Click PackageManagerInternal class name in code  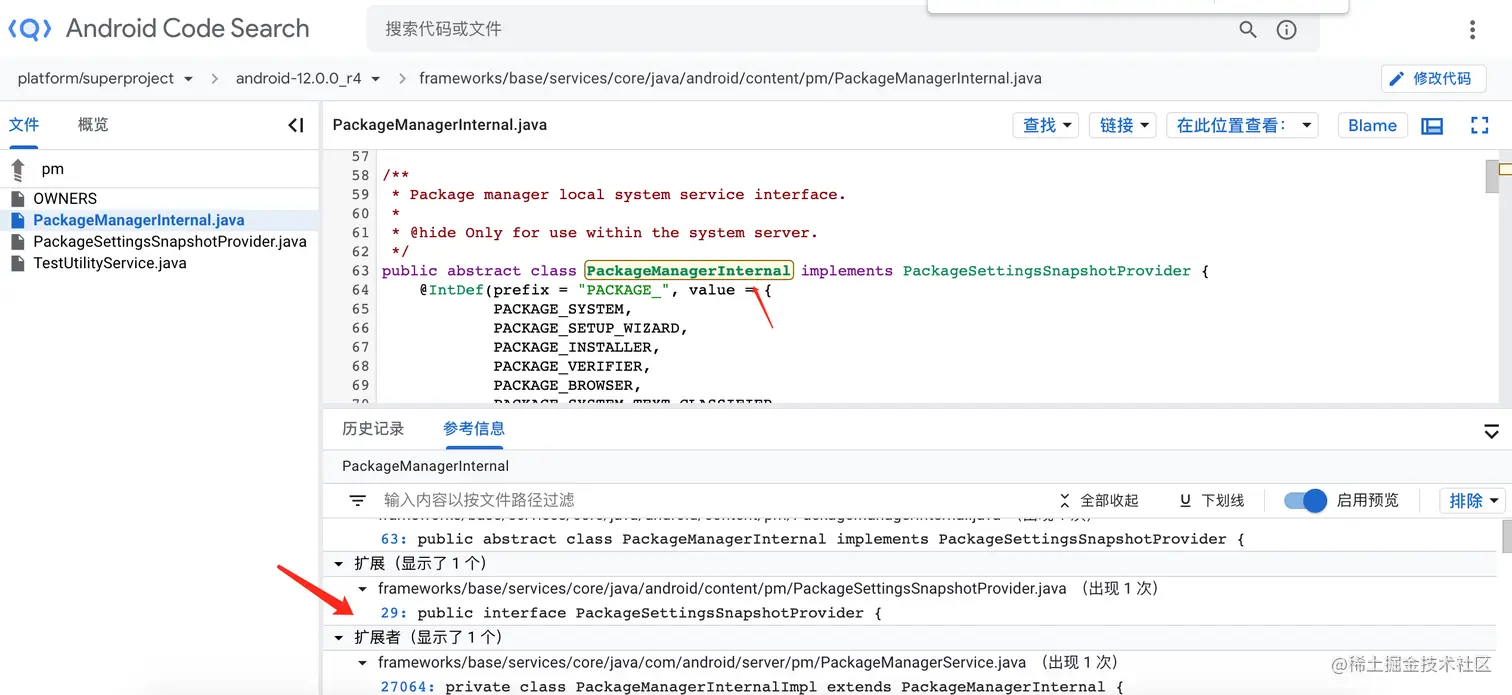click(x=689, y=271)
